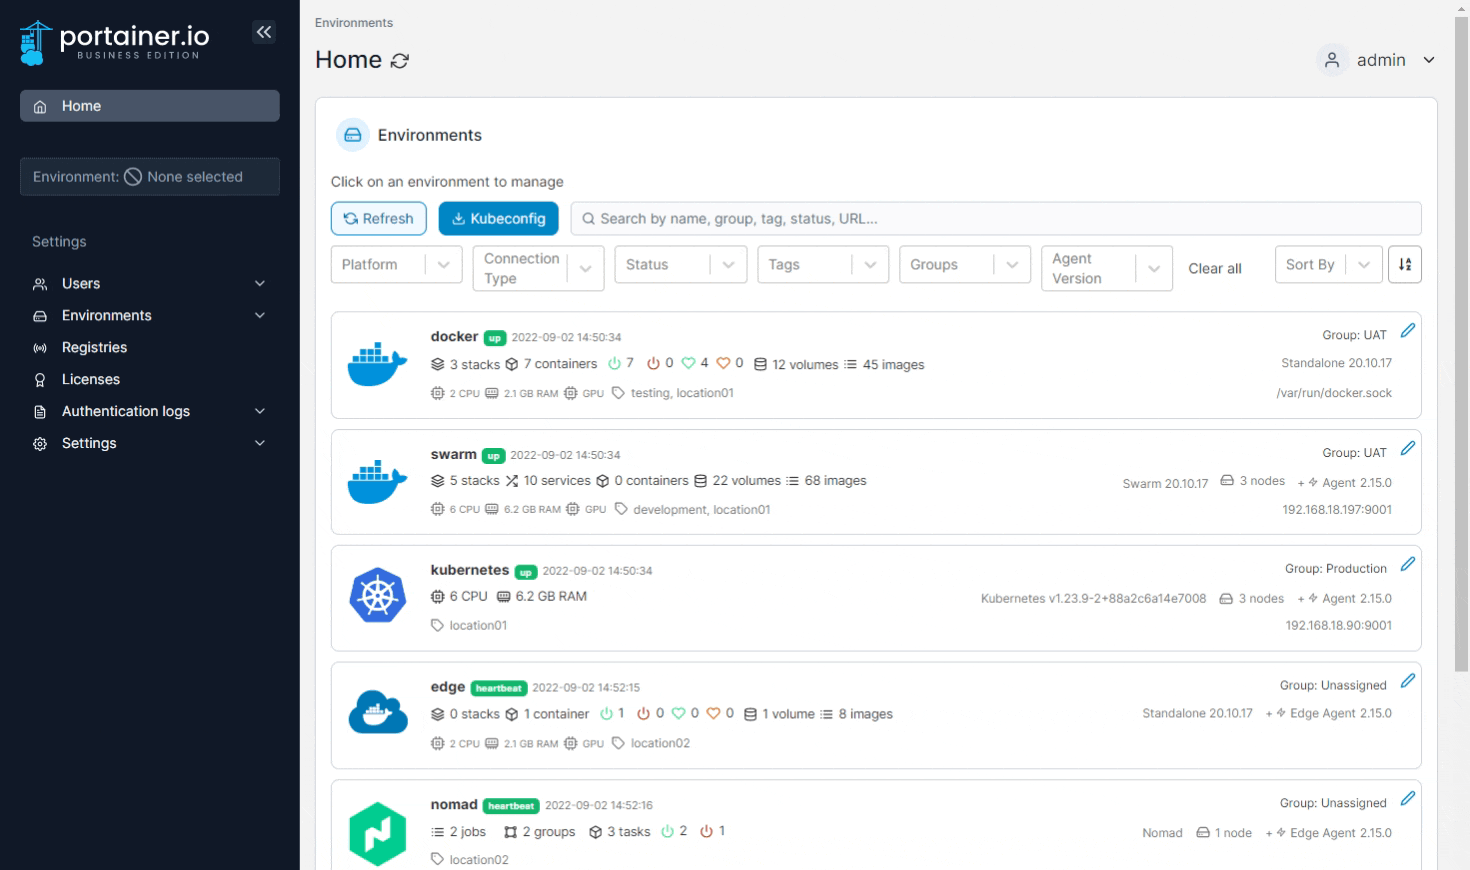Screen dimensions: 1470x870
Task: Click the Environments panel header icon
Action: click(x=353, y=135)
